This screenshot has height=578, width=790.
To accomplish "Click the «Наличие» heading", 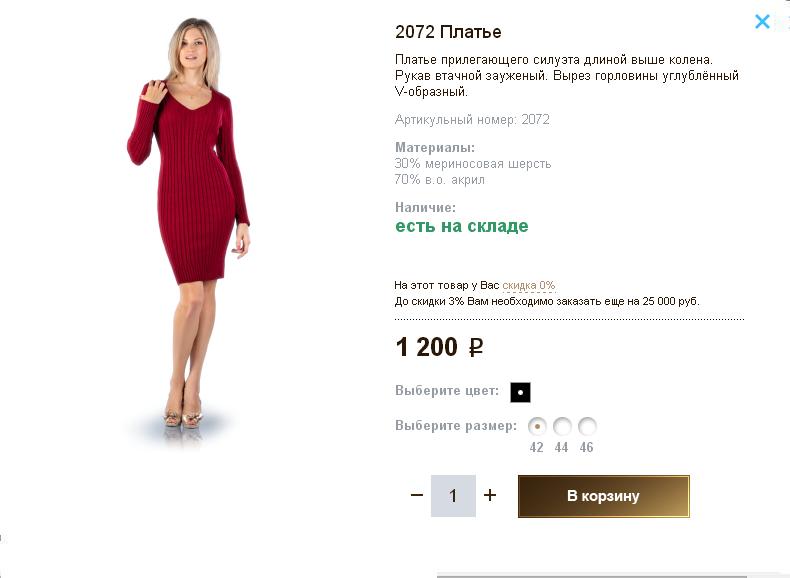I will pos(425,208).
